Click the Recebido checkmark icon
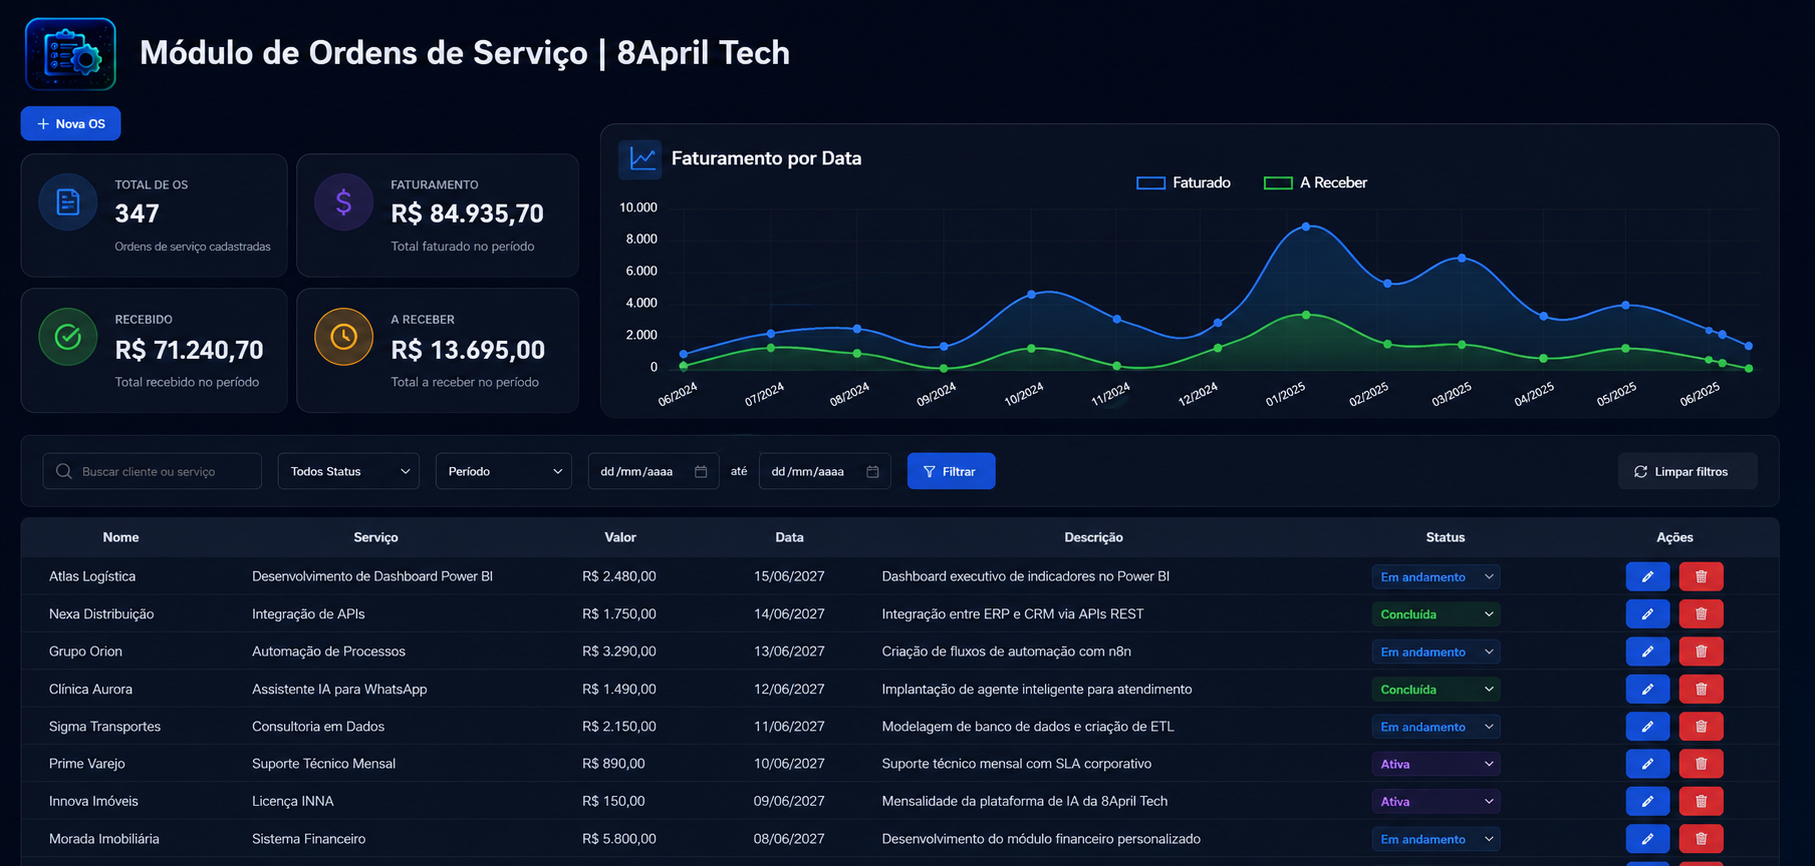 (x=68, y=337)
